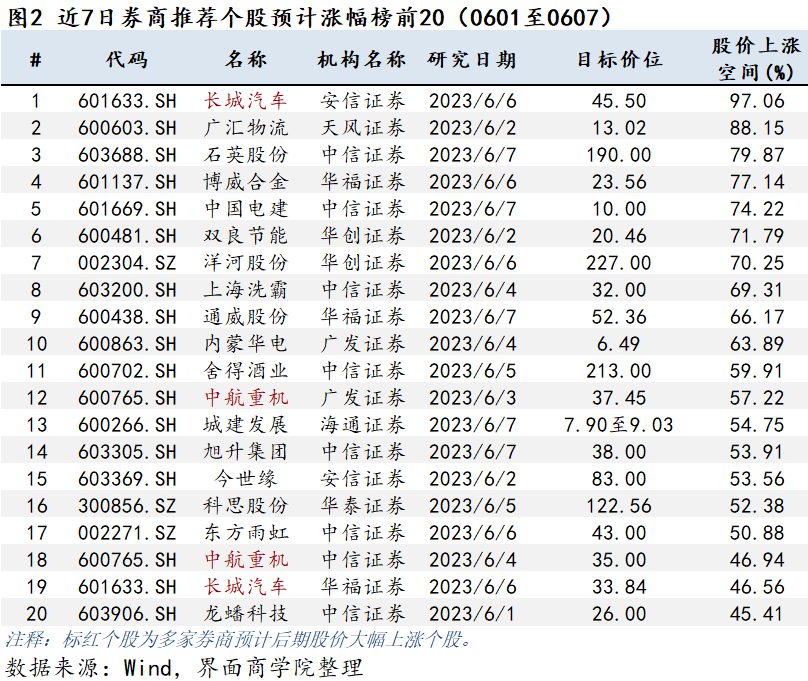Viewport: 808px width, 681px height.
Task: Click the stock name 通威股份
Action: 246,317
